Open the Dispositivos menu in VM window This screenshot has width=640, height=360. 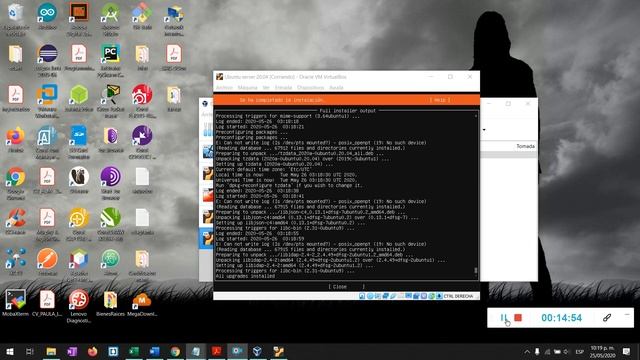[310, 88]
